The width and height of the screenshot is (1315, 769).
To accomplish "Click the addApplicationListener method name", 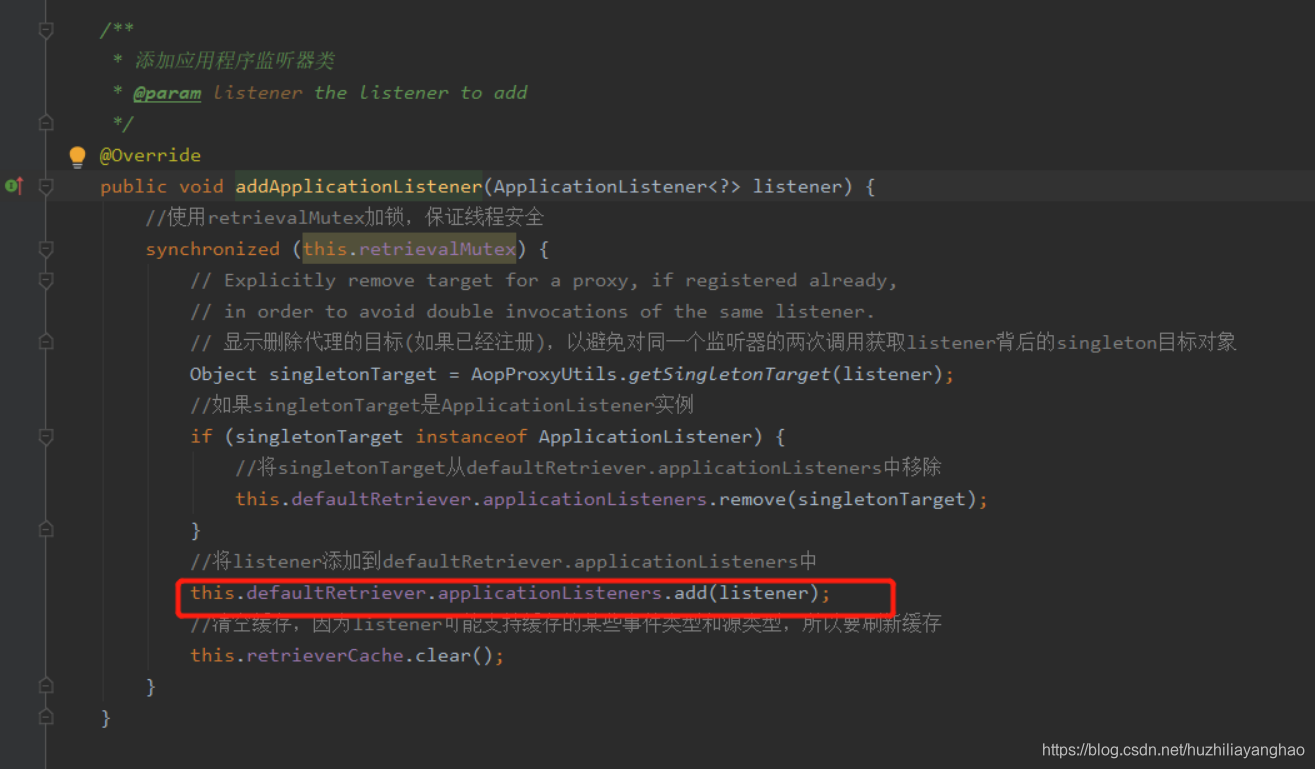I will 359,187.
